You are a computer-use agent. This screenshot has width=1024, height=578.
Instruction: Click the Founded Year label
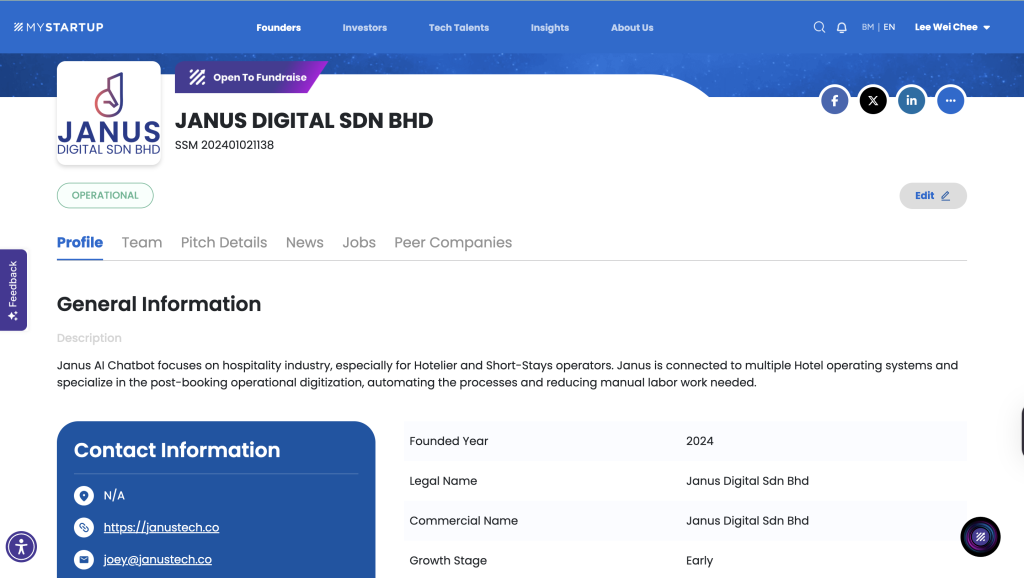pyautogui.click(x=449, y=441)
